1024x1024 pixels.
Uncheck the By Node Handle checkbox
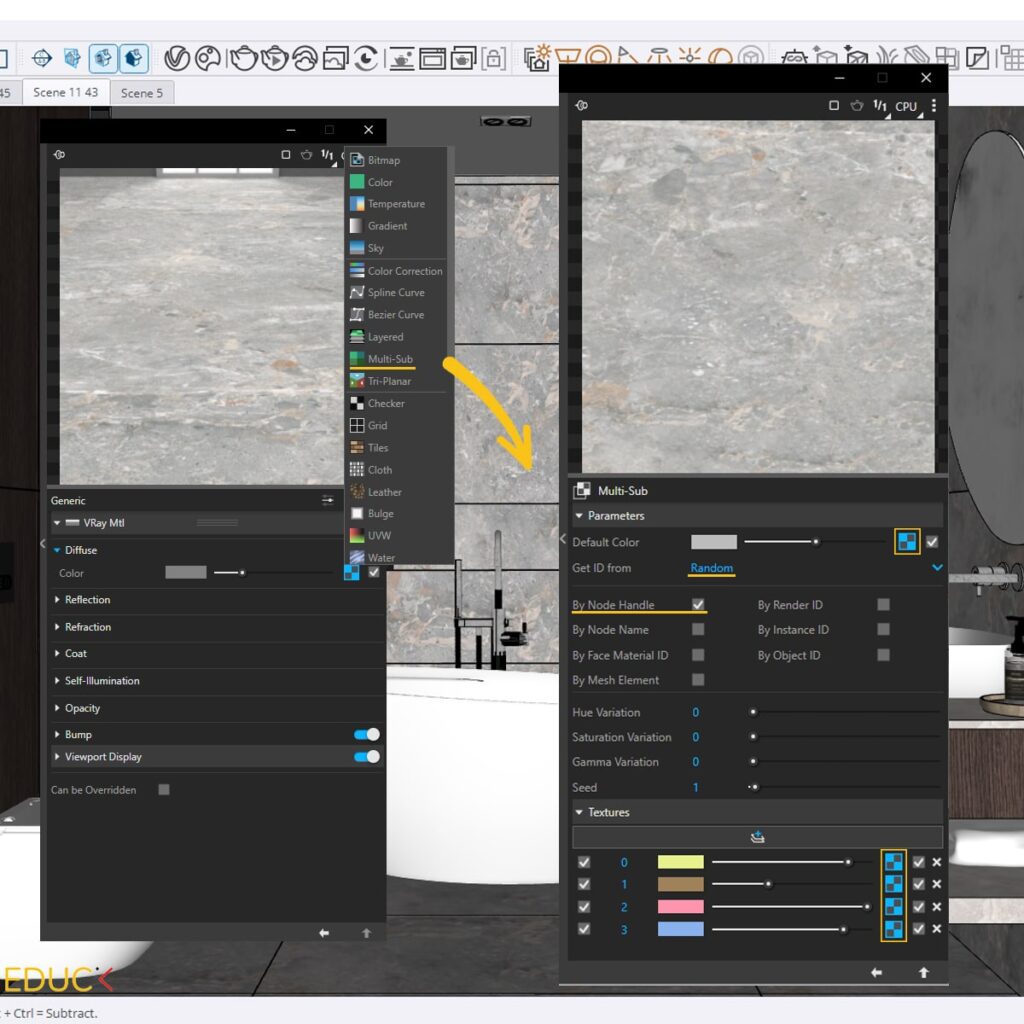click(x=698, y=605)
